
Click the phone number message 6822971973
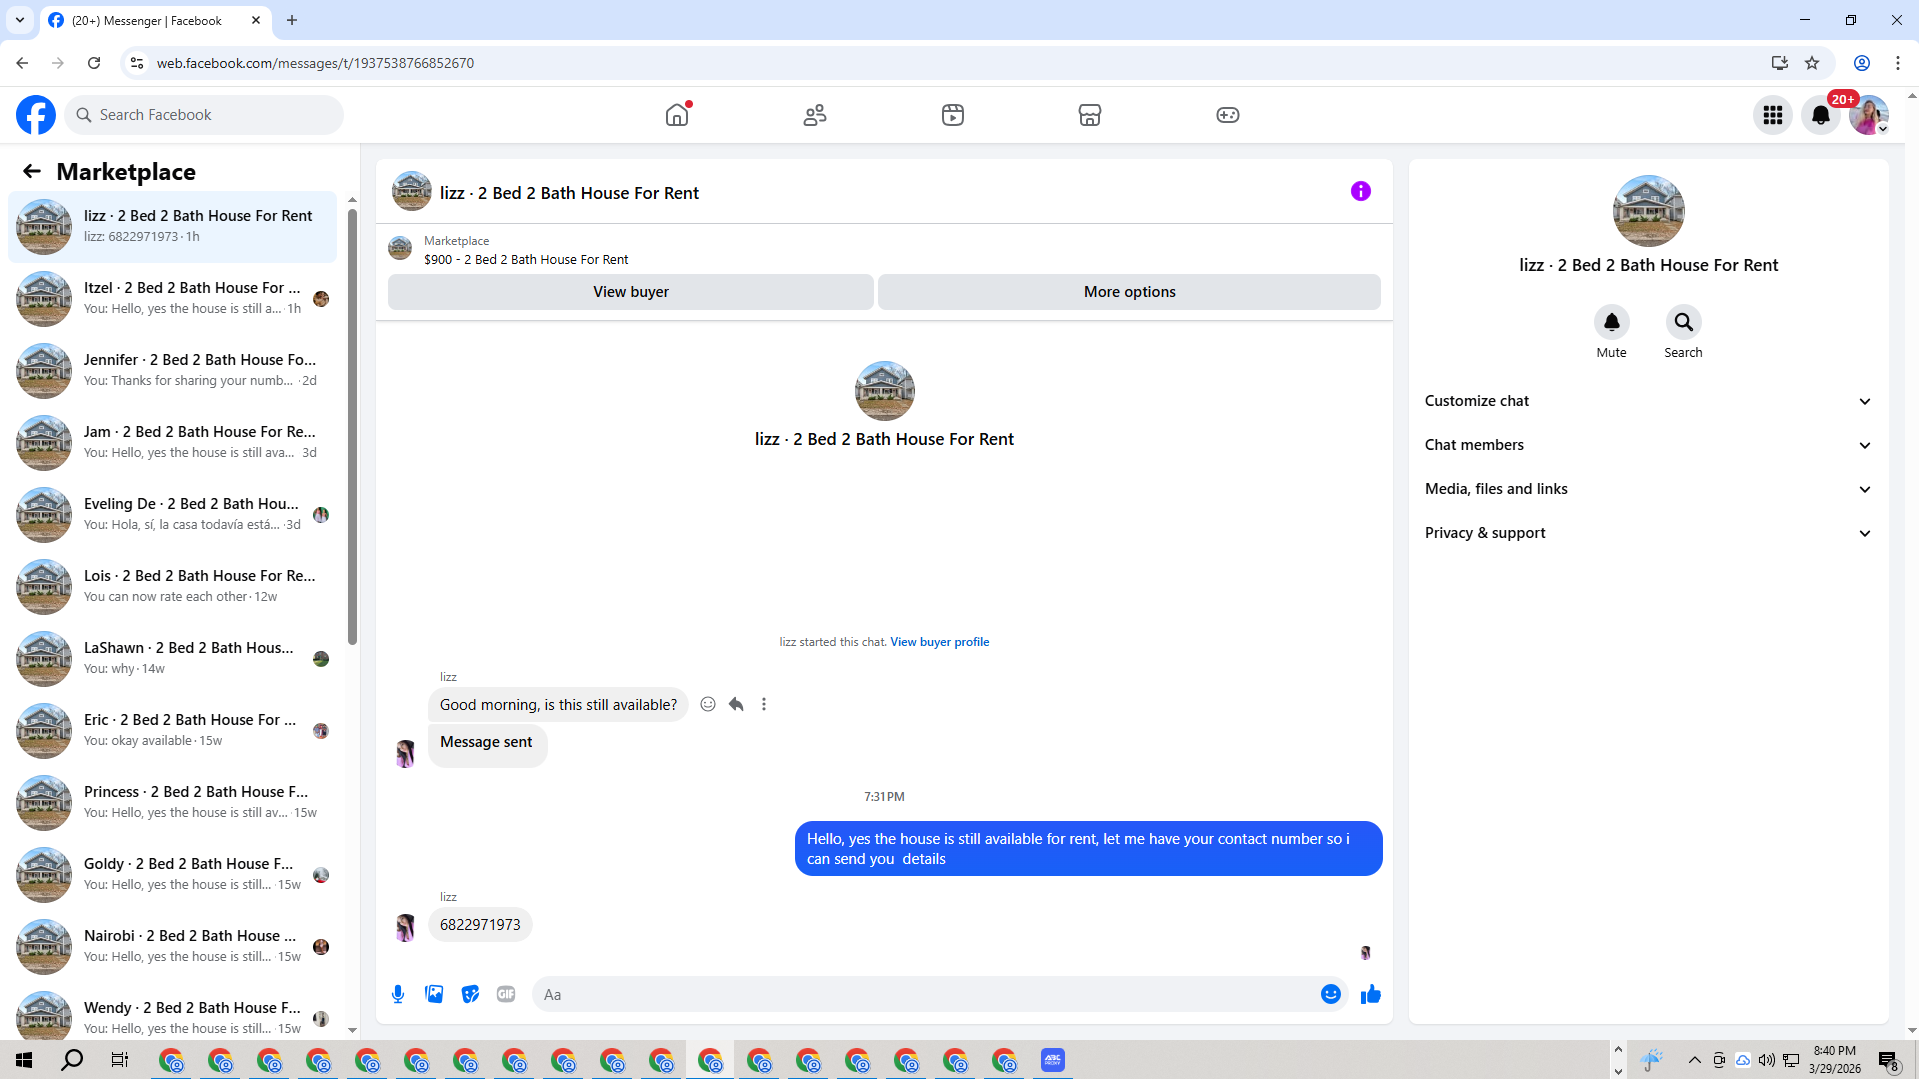click(x=480, y=925)
